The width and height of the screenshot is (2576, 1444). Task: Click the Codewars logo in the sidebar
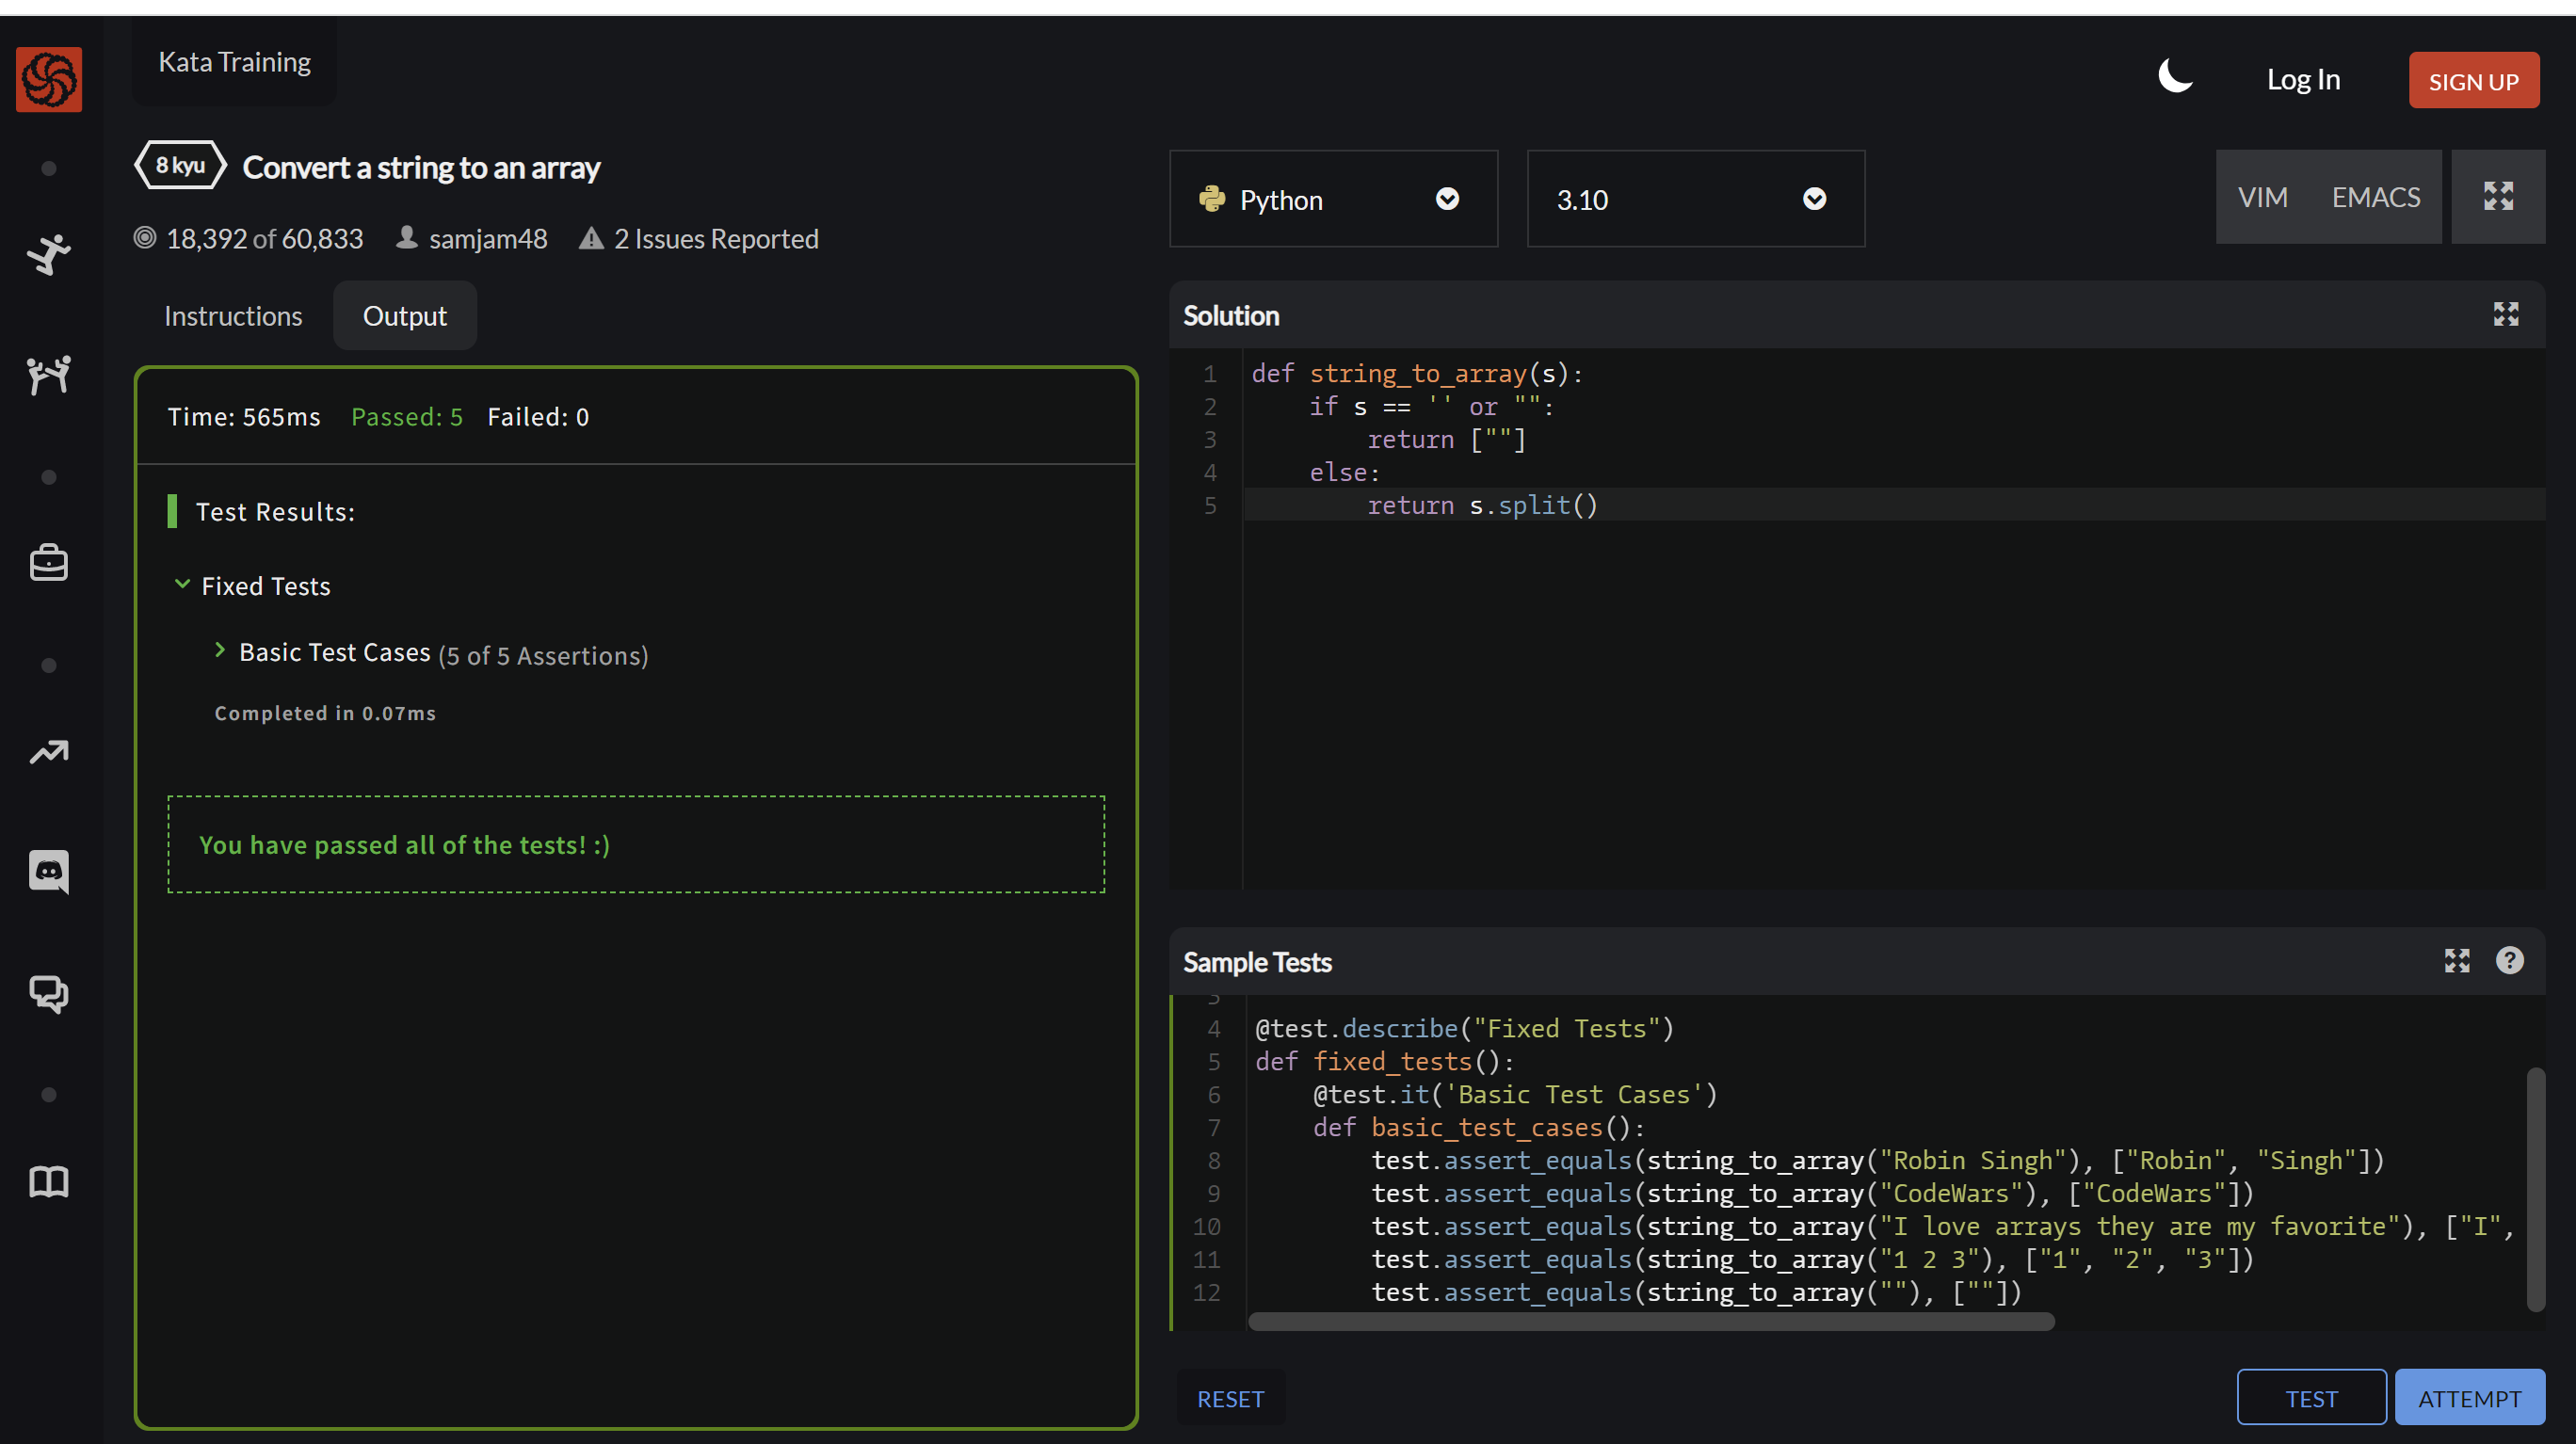click(48, 80)
